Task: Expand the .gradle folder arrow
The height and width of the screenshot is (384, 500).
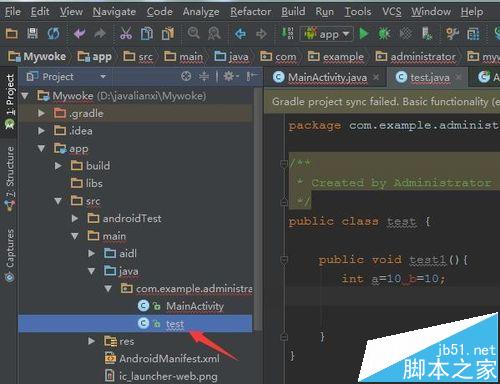Action: (x=41, y=113)
